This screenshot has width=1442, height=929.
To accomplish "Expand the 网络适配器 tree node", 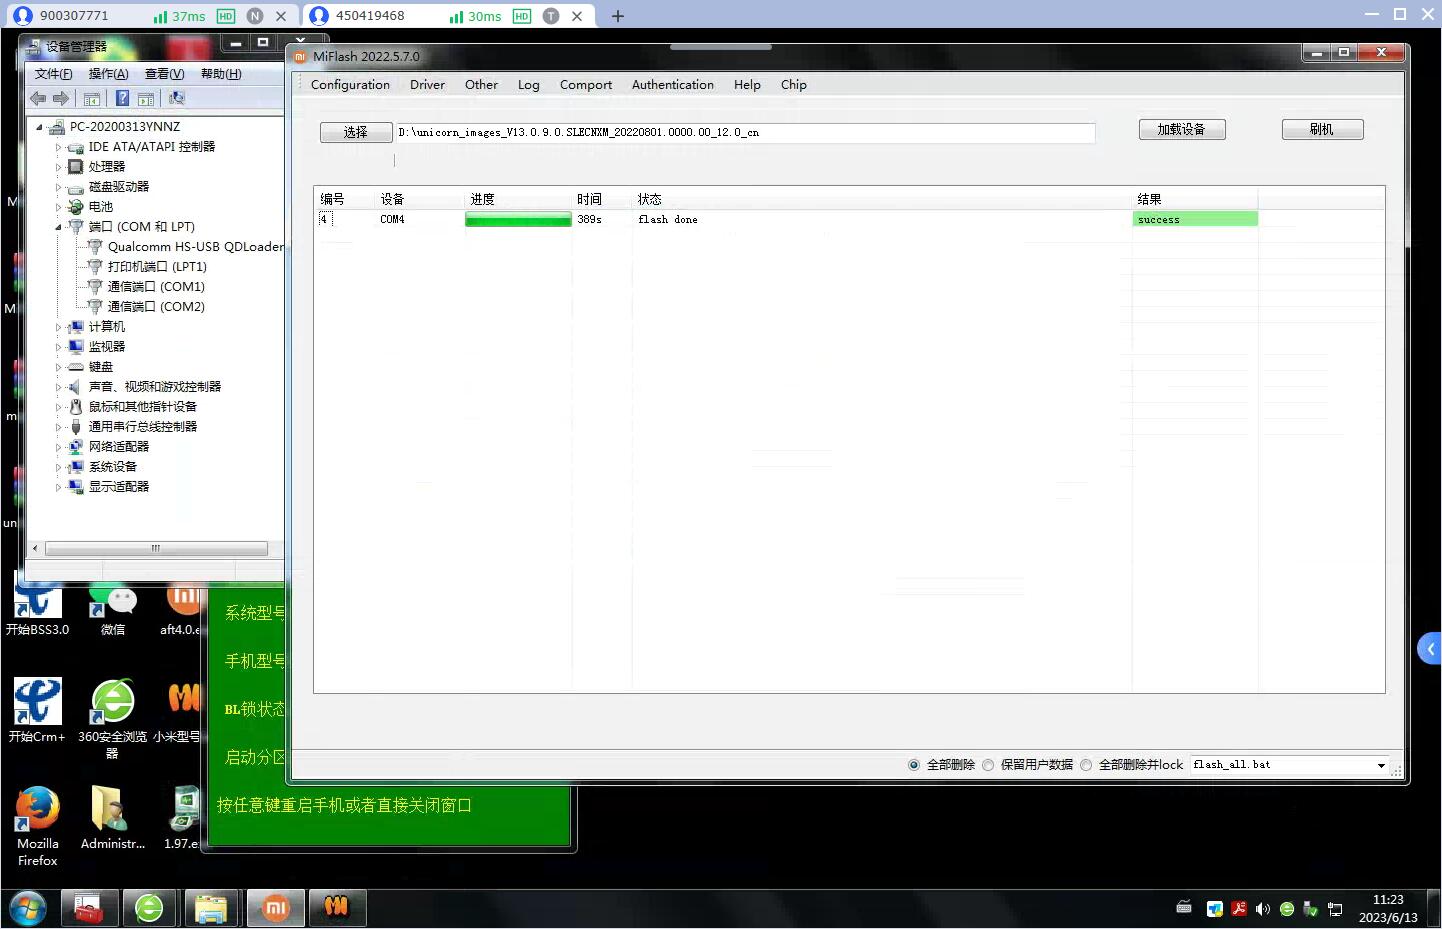I will [58, 447].
